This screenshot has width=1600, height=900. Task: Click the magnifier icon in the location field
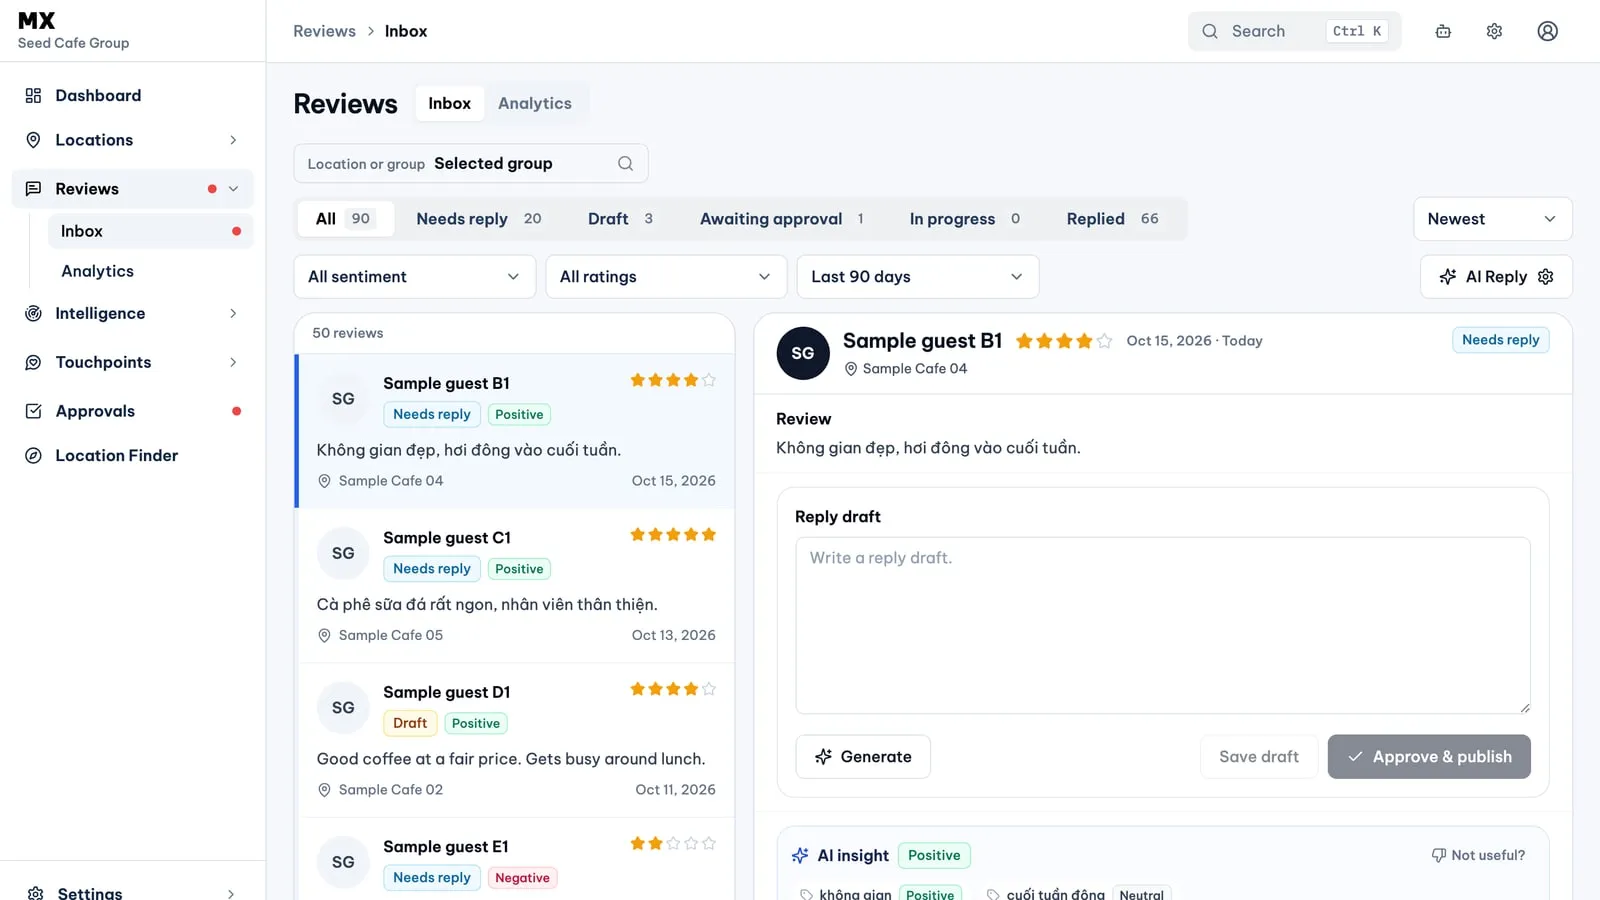coord(625,164)
